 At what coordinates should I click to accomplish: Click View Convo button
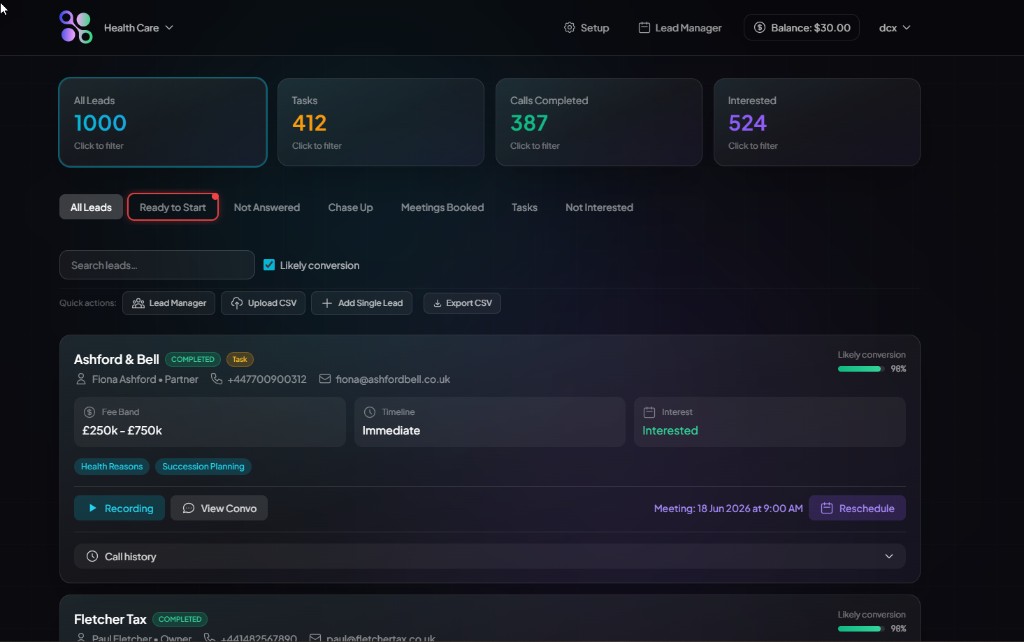pos(219,508)
